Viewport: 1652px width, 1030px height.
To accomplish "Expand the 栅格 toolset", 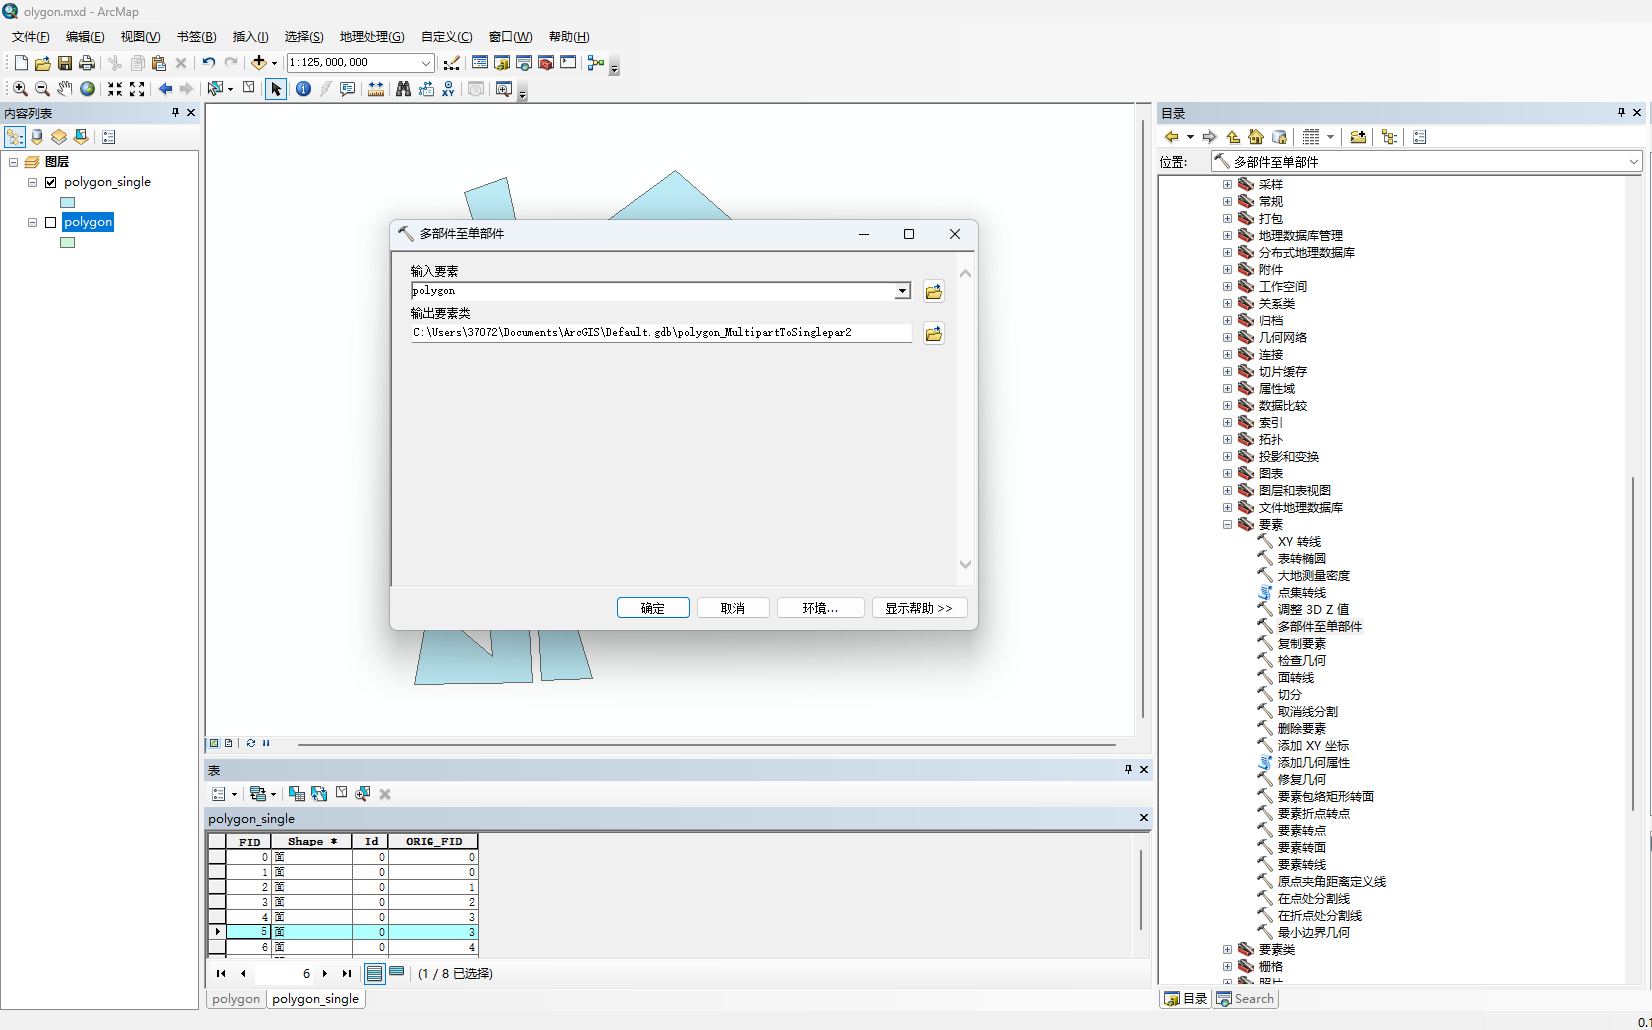I will coord(1227,967).
